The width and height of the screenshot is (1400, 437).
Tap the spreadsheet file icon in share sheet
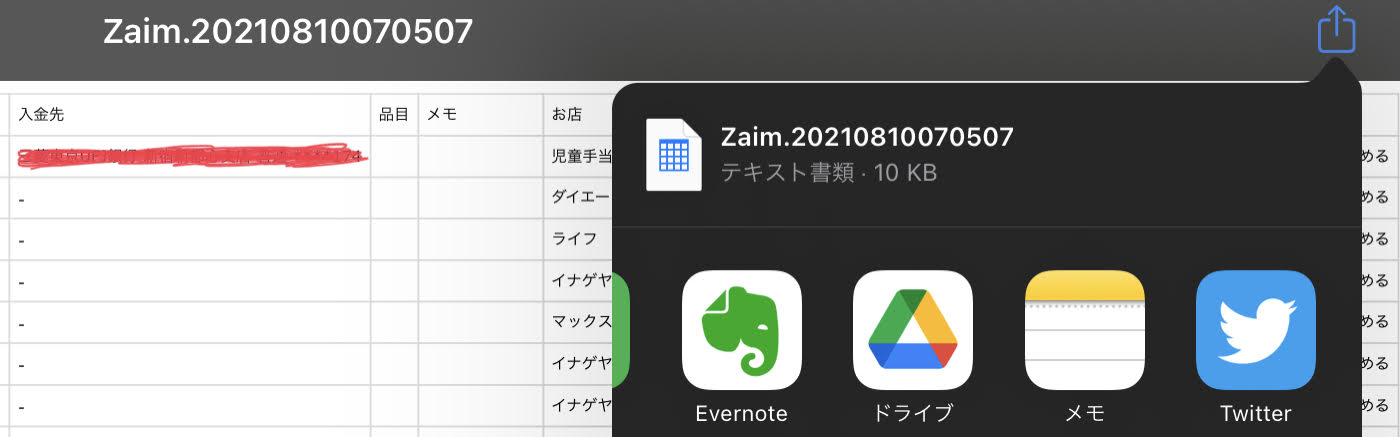tap(674, 155)
